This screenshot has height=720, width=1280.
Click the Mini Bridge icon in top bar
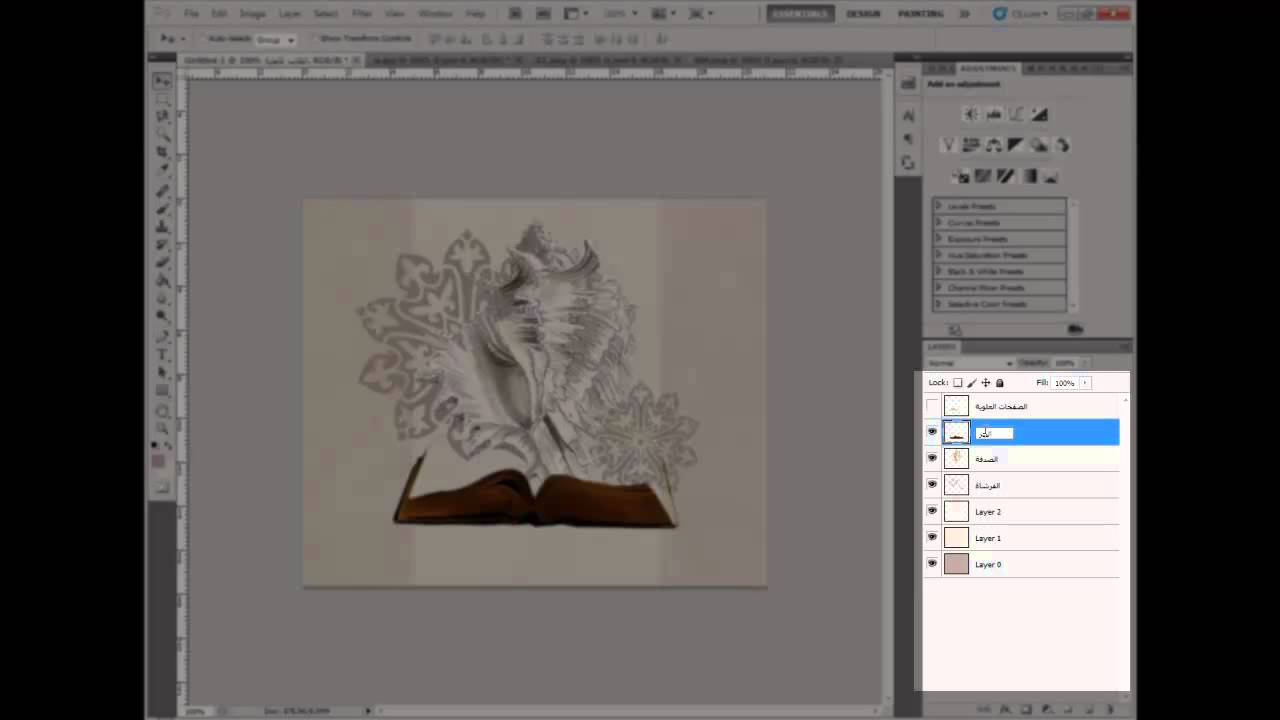pos(543,14)
